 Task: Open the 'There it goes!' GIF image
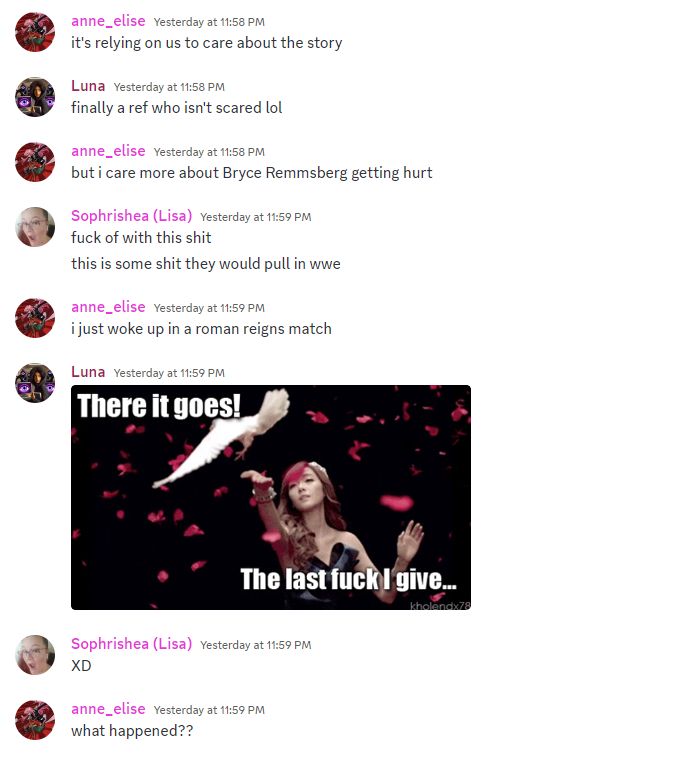271,497
